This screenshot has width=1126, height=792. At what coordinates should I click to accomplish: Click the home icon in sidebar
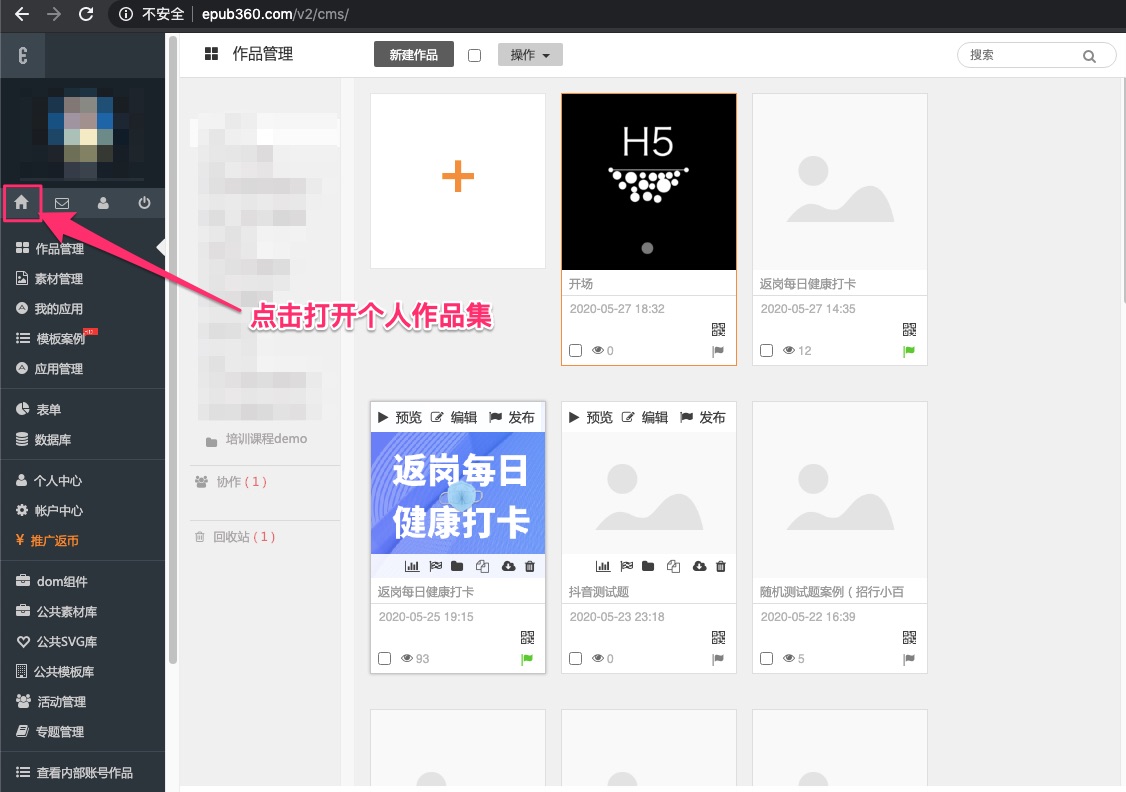click(x=21, y=203)
